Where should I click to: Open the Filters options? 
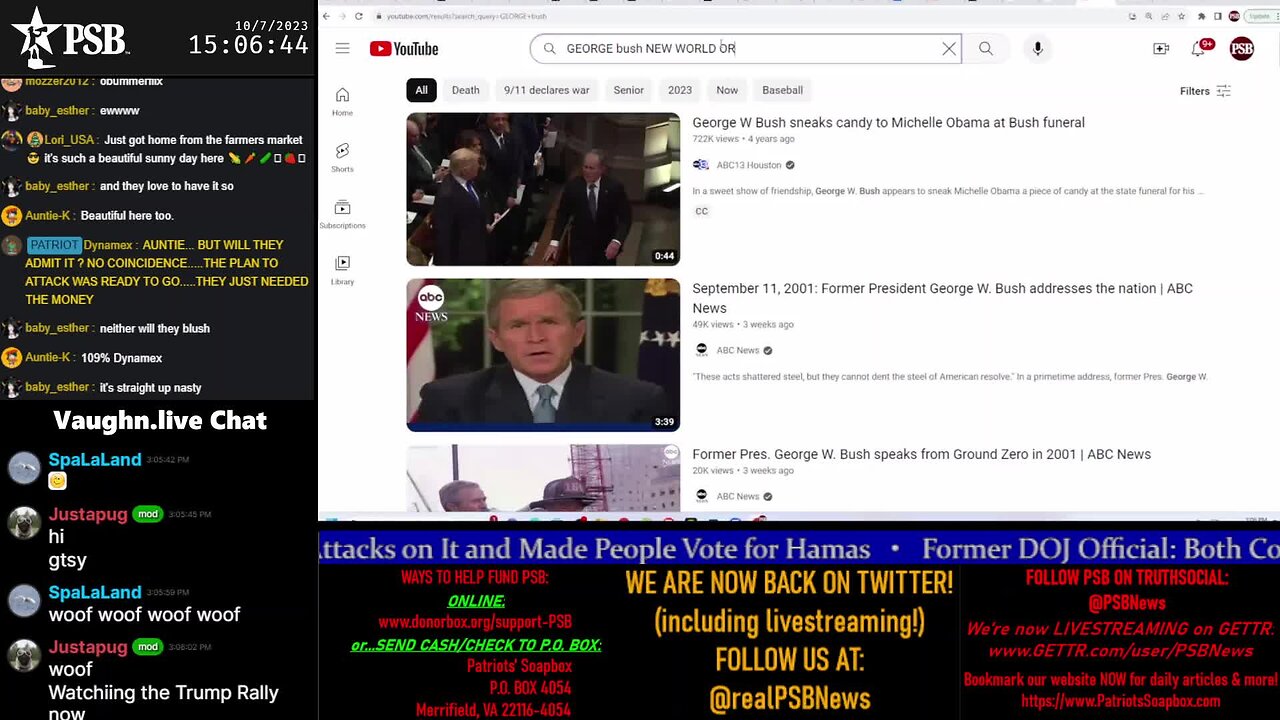pyautogui.click(x=1205, y=91)
